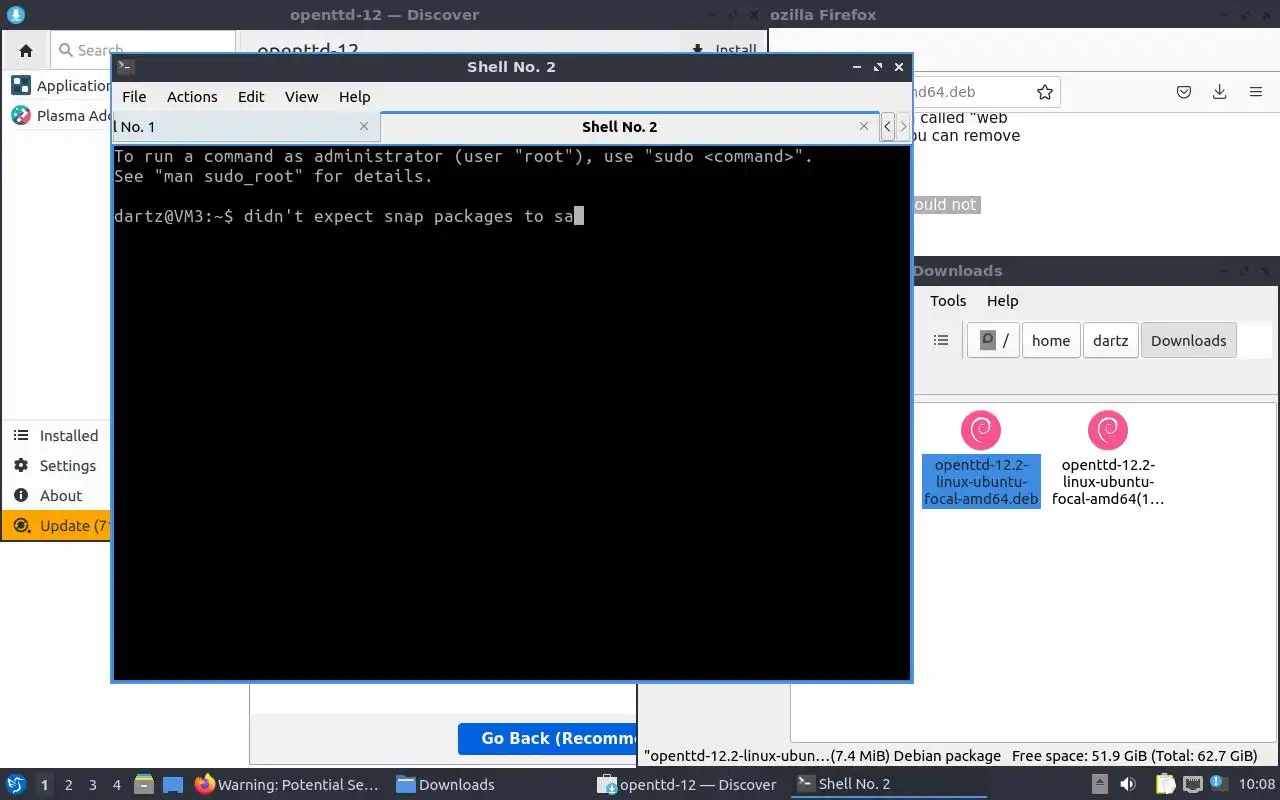The image size is (1280, 800).
Task: Go to root folder in the path bar
Action: pyautogui.click(x=993, y=340)
